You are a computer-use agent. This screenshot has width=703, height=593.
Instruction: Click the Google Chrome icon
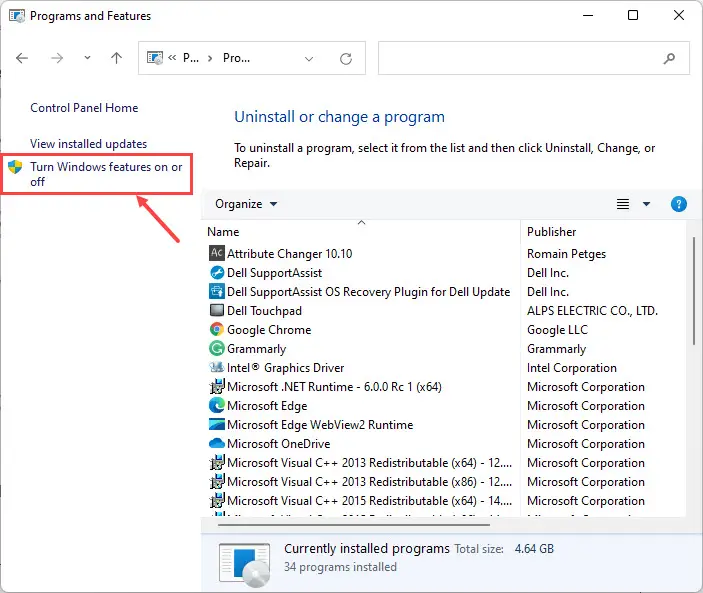coord(217,329)
